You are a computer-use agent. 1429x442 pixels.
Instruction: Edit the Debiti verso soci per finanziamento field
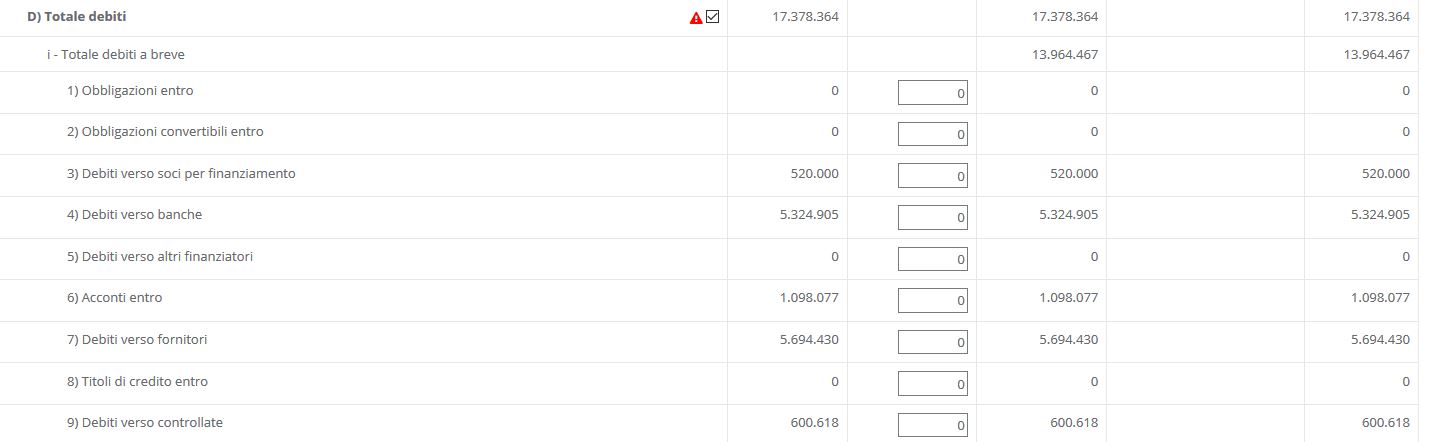coord(932,175)
